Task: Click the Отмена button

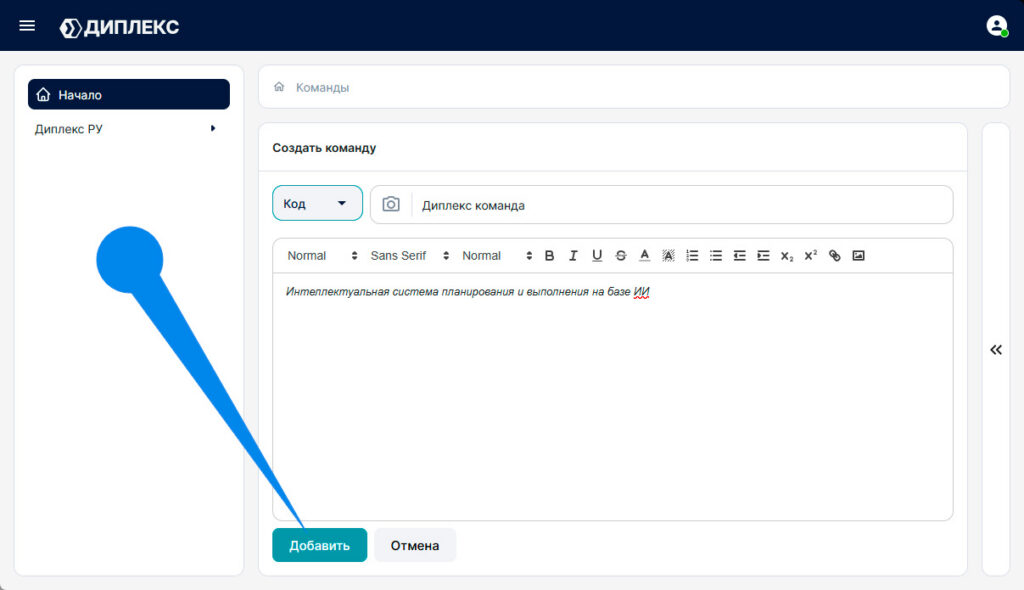Action: click(x=415, y=545)
